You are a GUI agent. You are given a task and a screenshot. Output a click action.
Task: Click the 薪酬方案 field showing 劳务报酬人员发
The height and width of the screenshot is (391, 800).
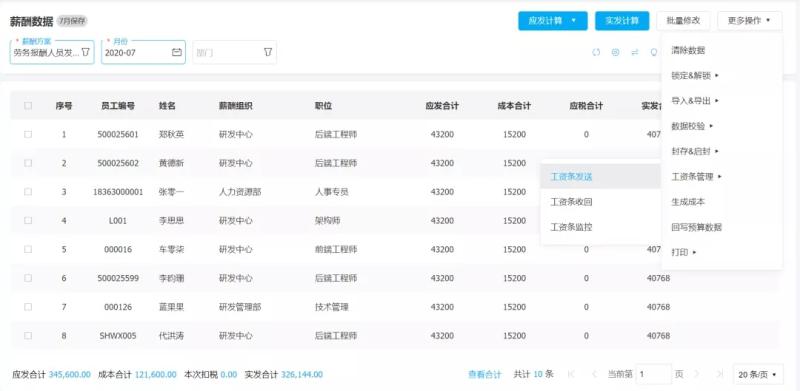coord(52,52)
